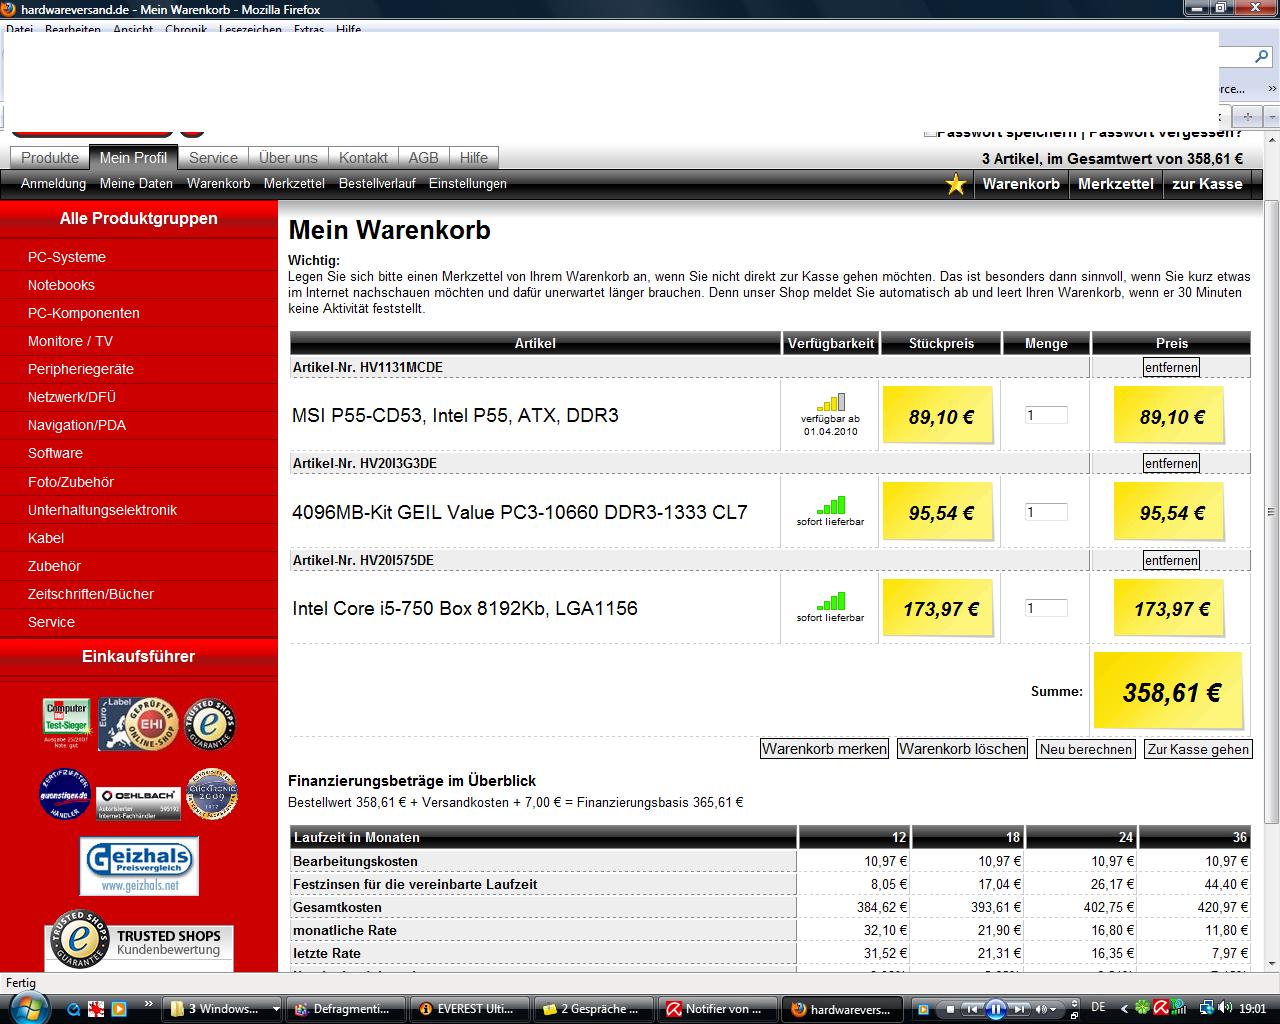Click Zur Kasse gehen button

pyautogui.click(x=1198, y=749)
